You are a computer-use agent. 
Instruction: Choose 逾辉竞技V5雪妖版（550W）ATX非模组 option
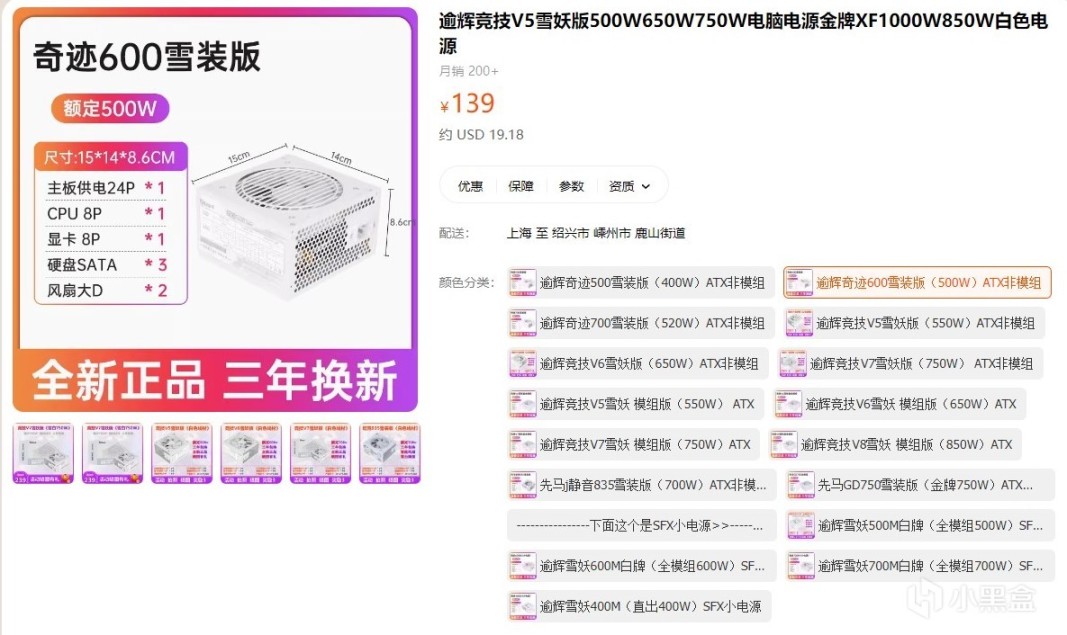[x=913, y=323]
